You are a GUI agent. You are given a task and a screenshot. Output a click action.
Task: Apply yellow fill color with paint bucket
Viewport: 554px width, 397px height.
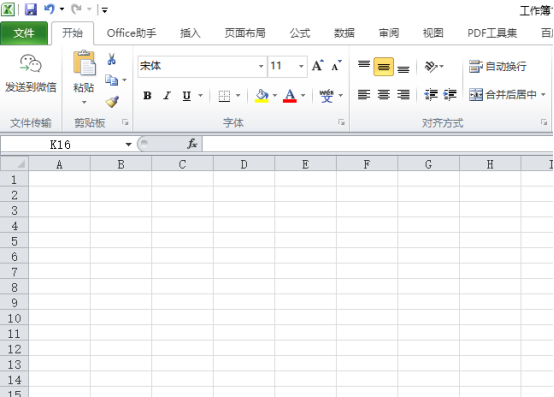coord(262,95)
